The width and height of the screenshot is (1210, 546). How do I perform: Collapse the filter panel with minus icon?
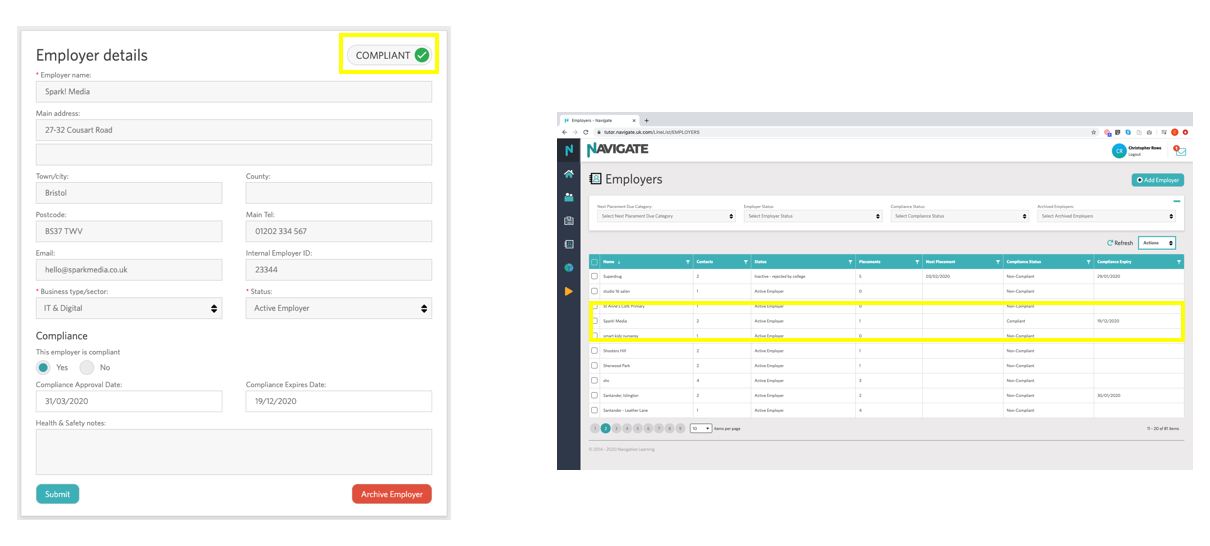tap(1177, 201)
